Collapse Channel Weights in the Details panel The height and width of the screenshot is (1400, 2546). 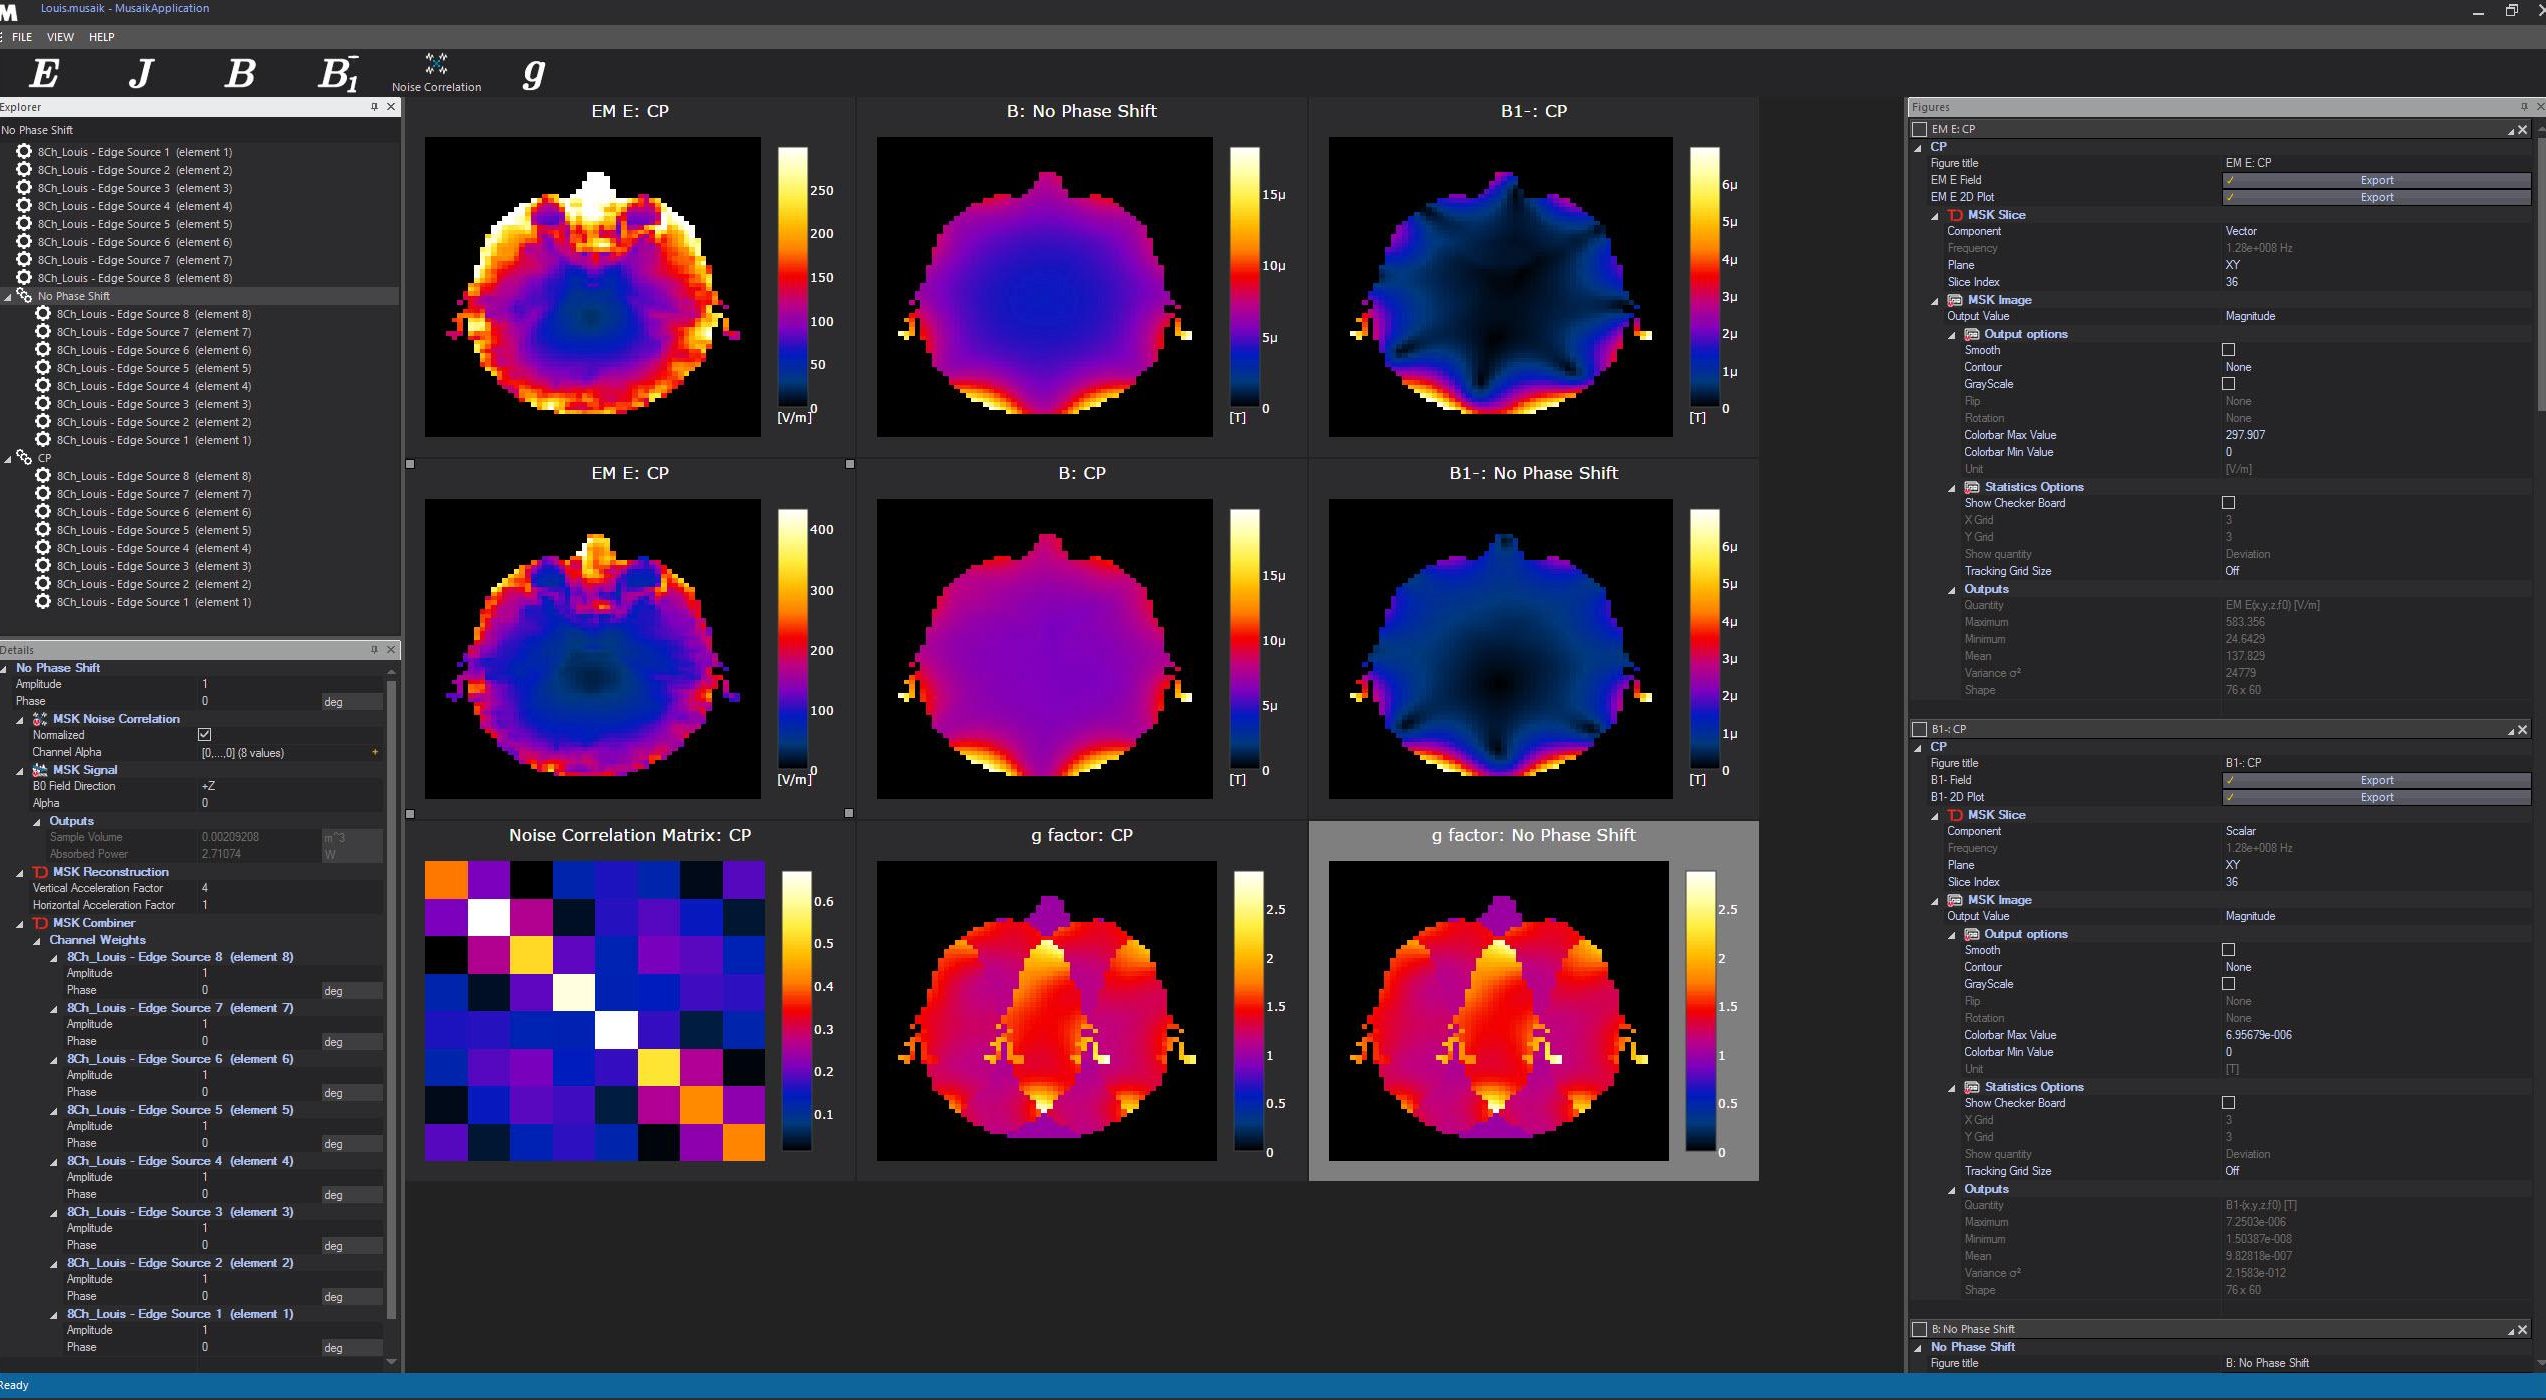pos(38,940)
